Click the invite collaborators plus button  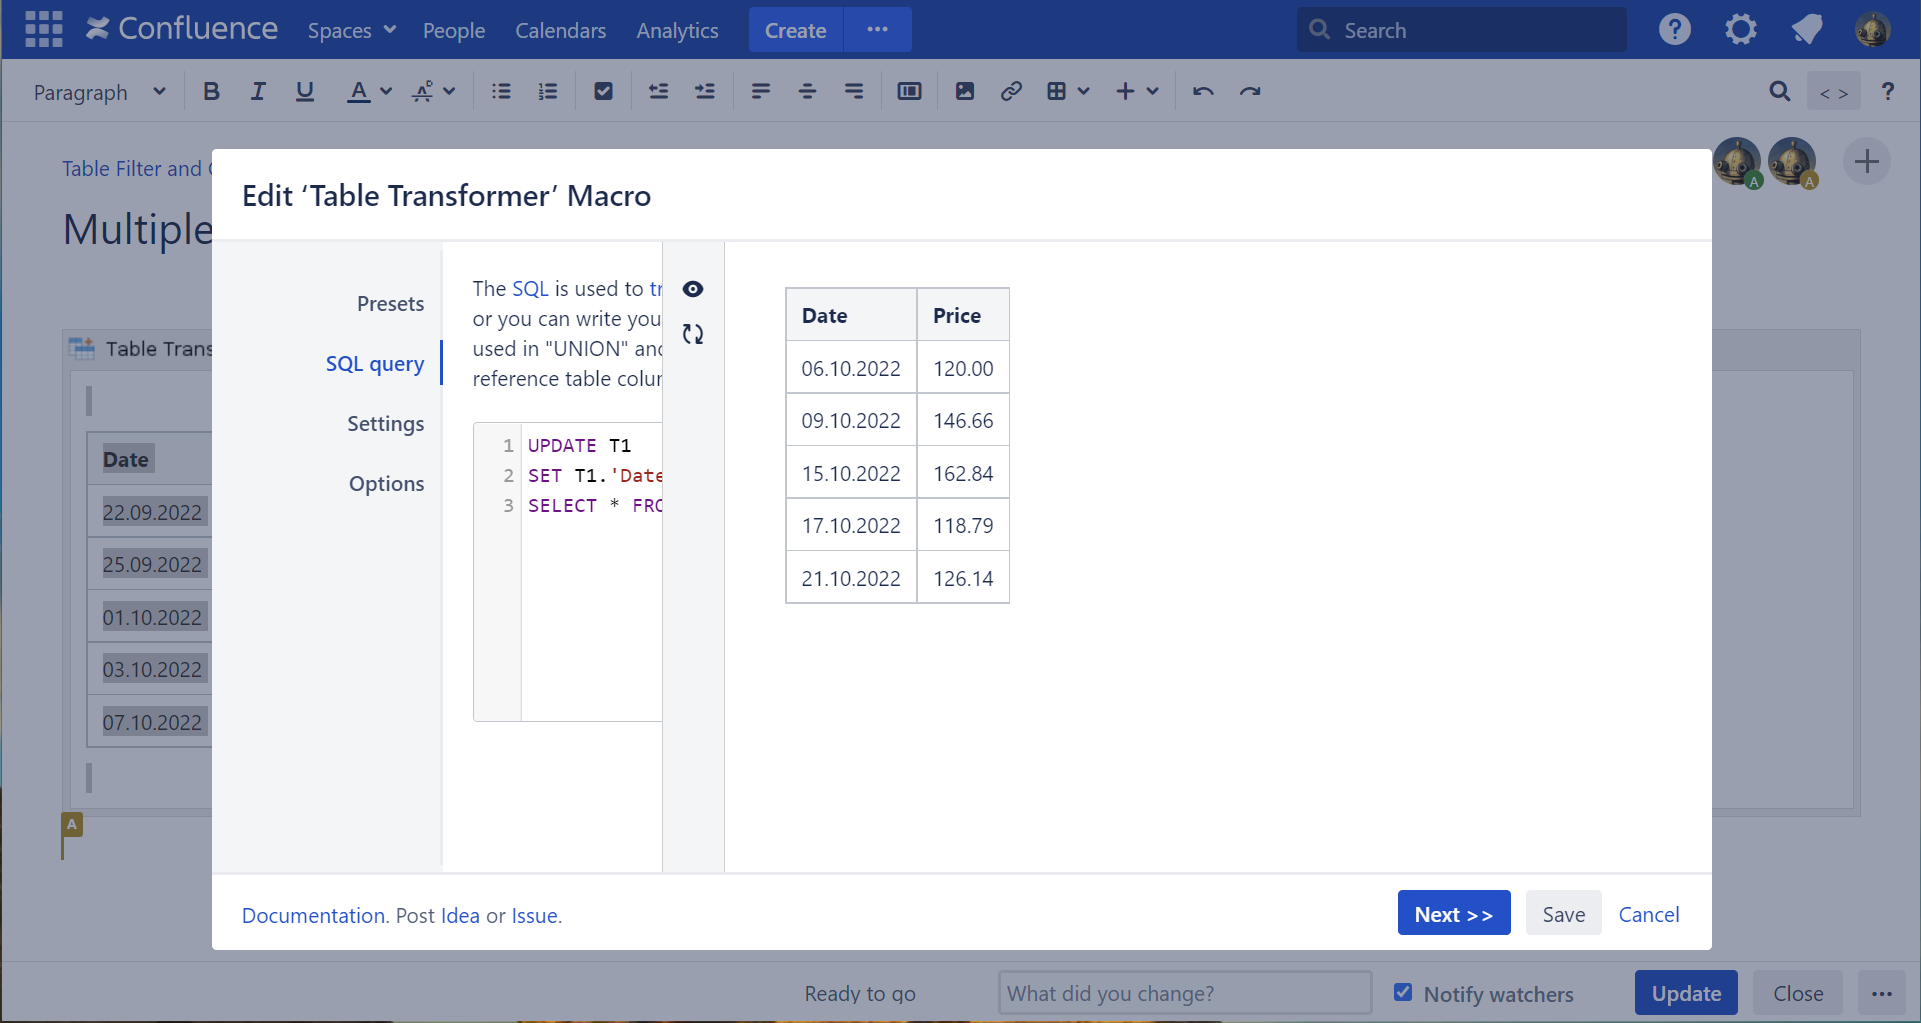[1867, 162]
